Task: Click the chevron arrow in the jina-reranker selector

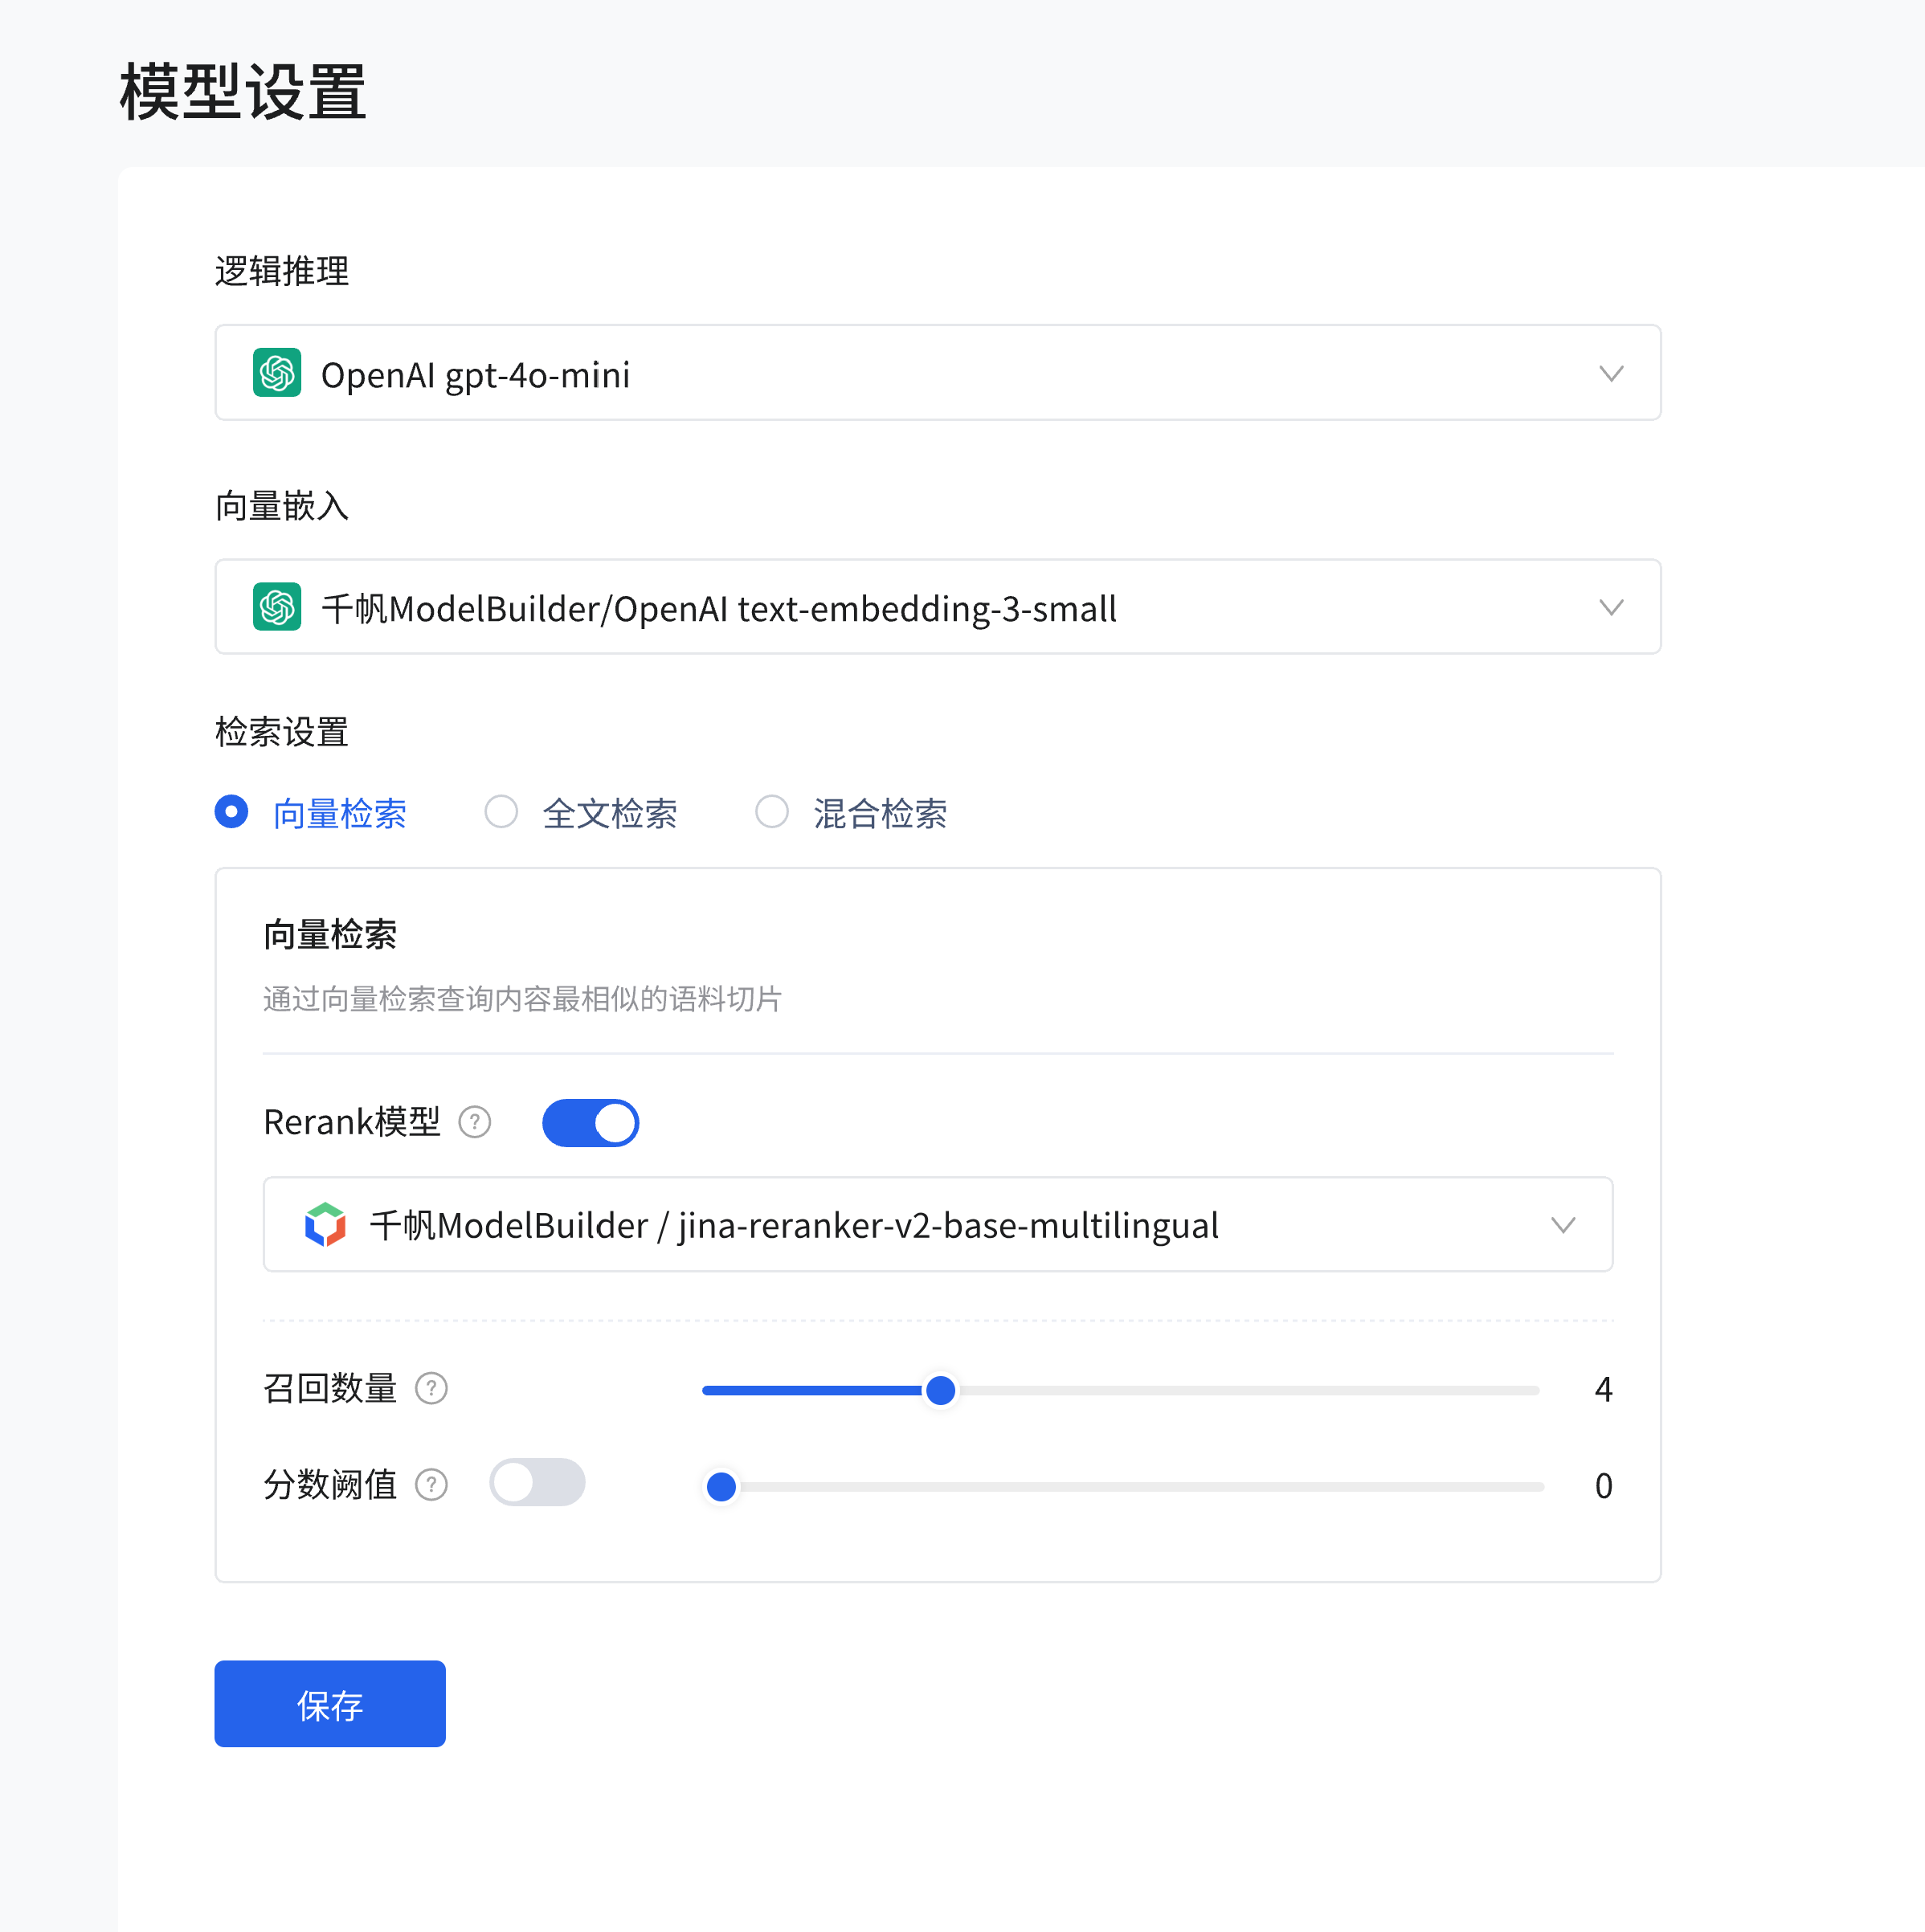Action: tap(1562, 1224)
